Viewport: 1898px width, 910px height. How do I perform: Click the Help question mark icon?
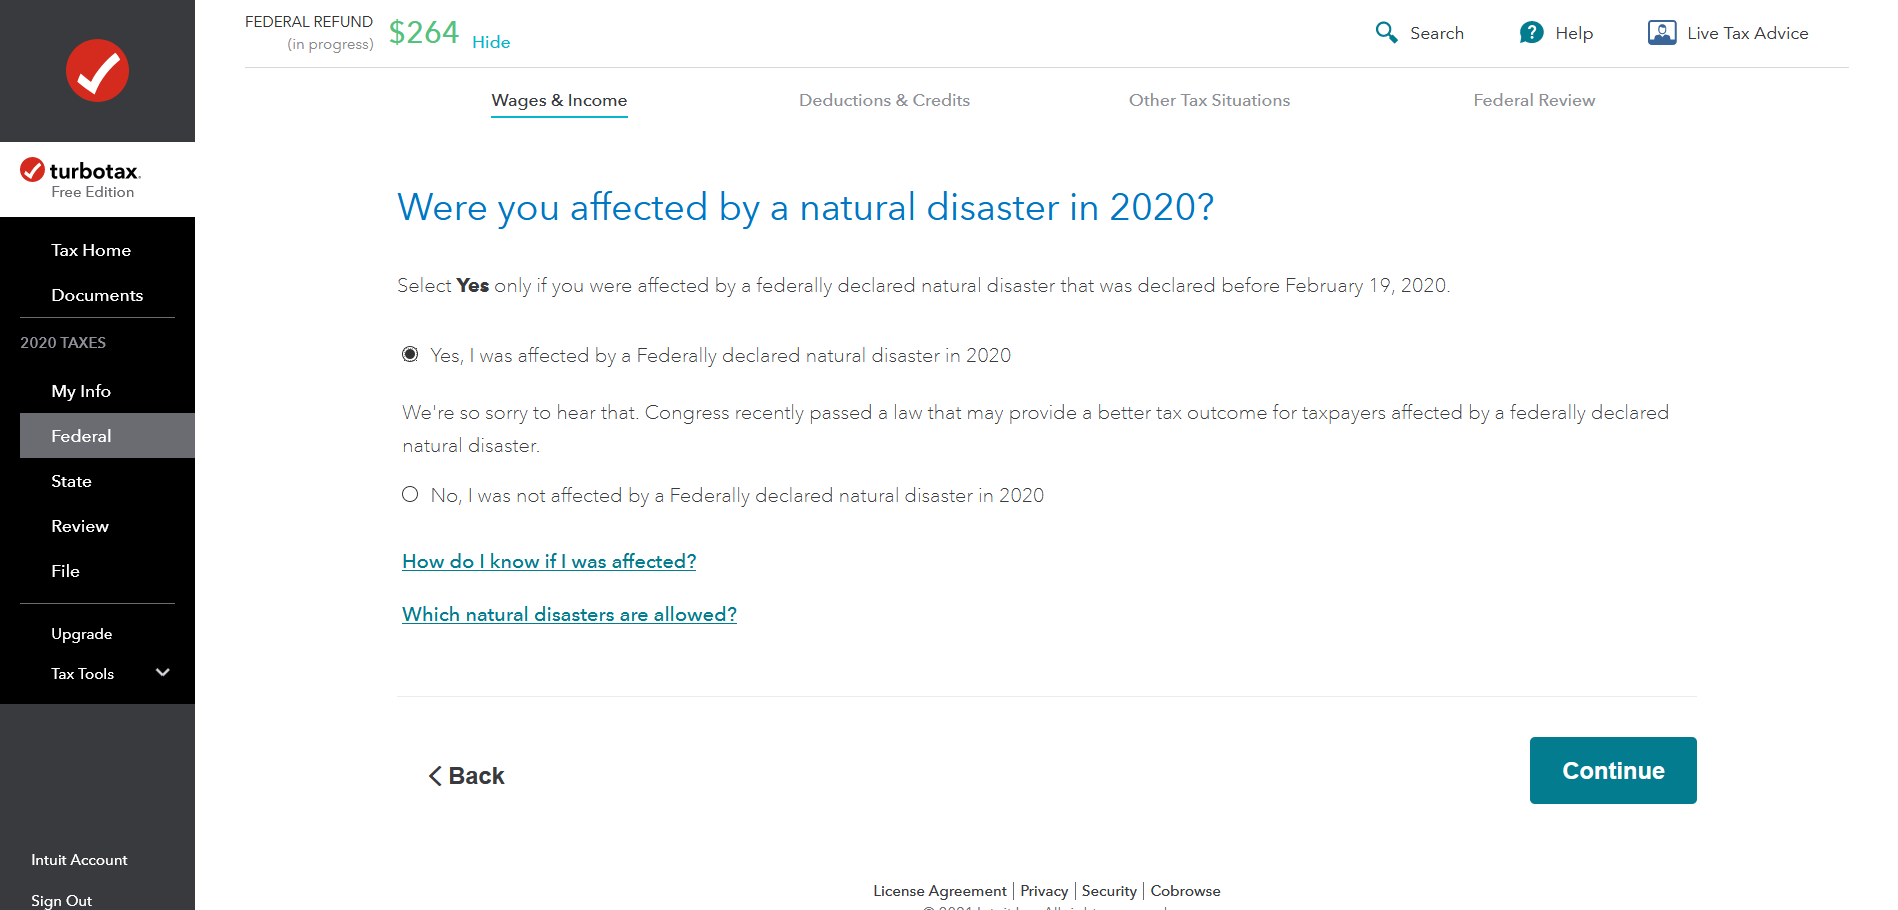1531,33
